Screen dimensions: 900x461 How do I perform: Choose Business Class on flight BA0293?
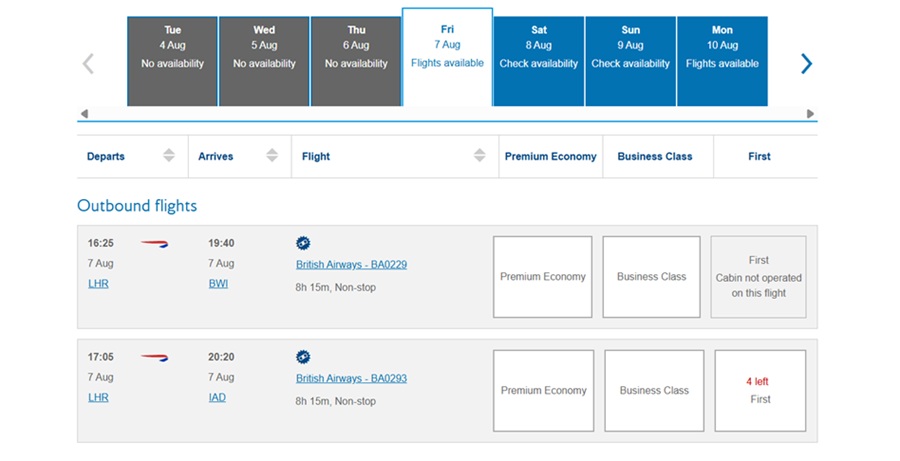[x=654, y=391]
